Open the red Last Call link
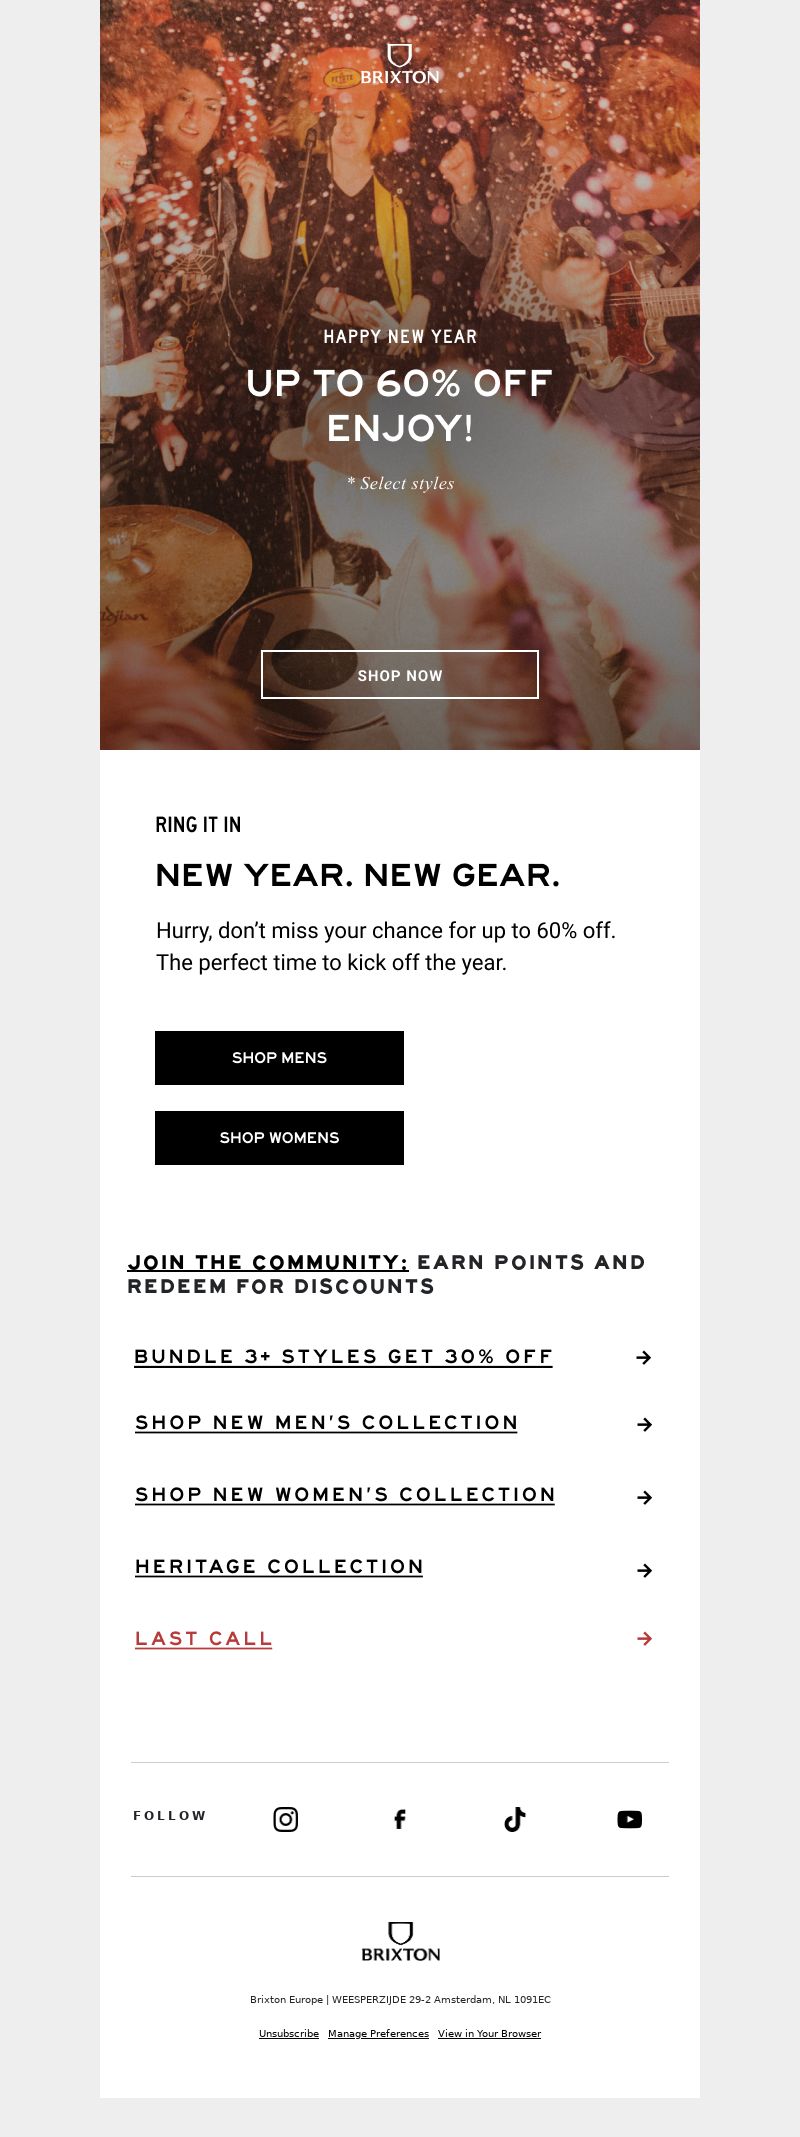Image resolution: width=800 pixels, height=2137 pixels. (x=204, y=1639)
